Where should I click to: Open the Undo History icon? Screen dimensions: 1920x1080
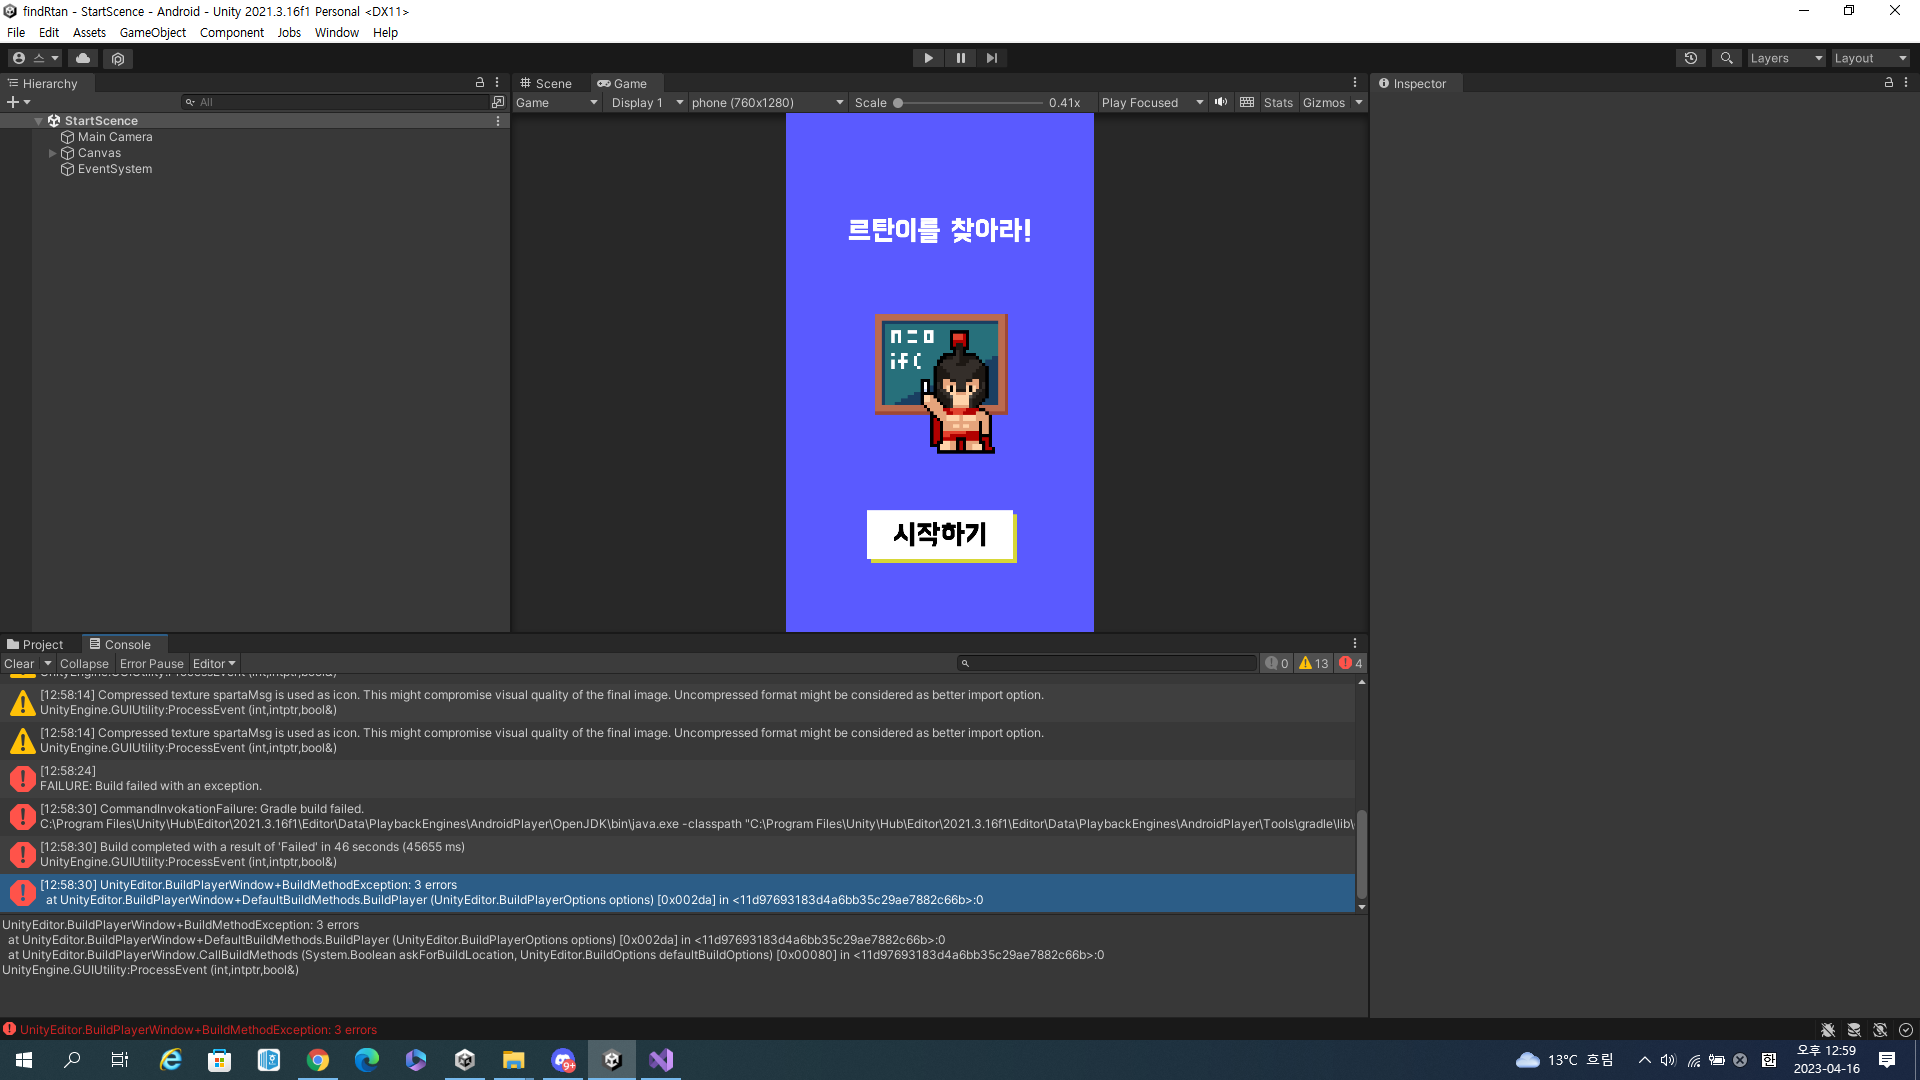[x=1691, y=58]
